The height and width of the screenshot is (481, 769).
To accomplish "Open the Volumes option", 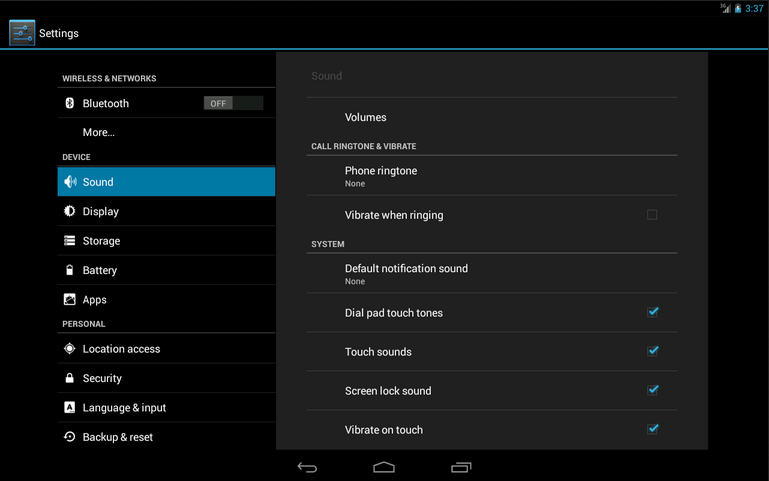I will (x=492, y=117).
